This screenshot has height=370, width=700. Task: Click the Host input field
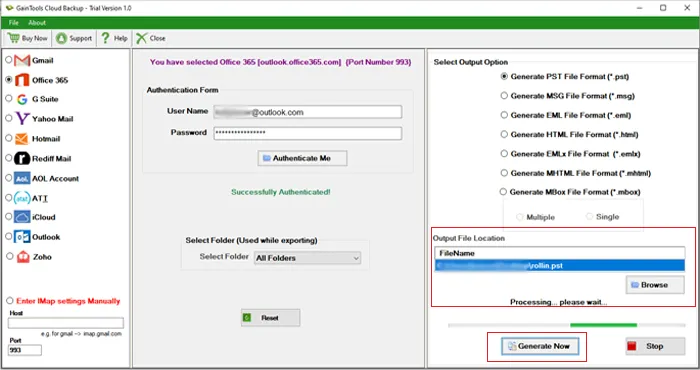(x=66, y=323)
